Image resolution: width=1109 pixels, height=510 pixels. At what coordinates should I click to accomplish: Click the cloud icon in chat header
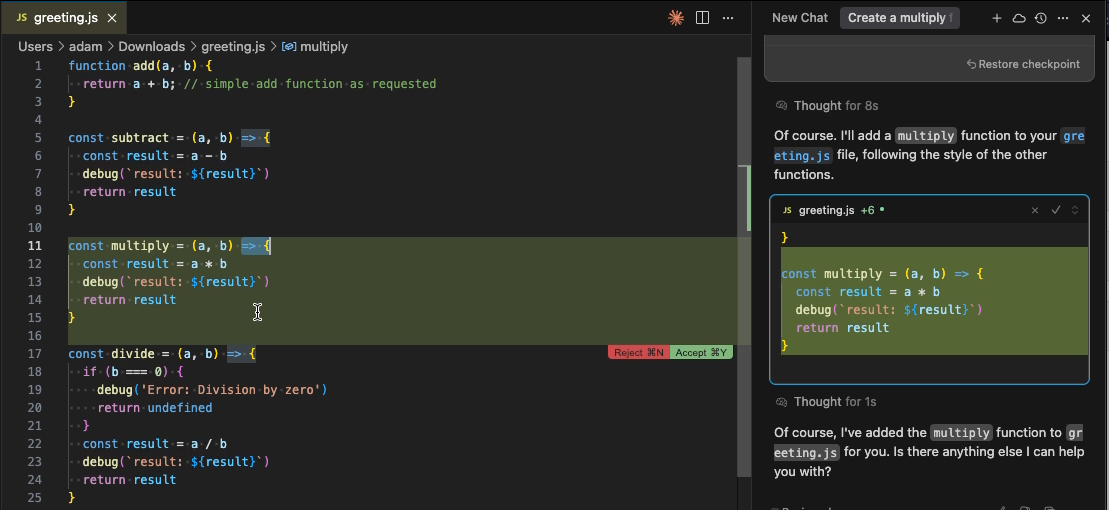[x=1019, y=18]
